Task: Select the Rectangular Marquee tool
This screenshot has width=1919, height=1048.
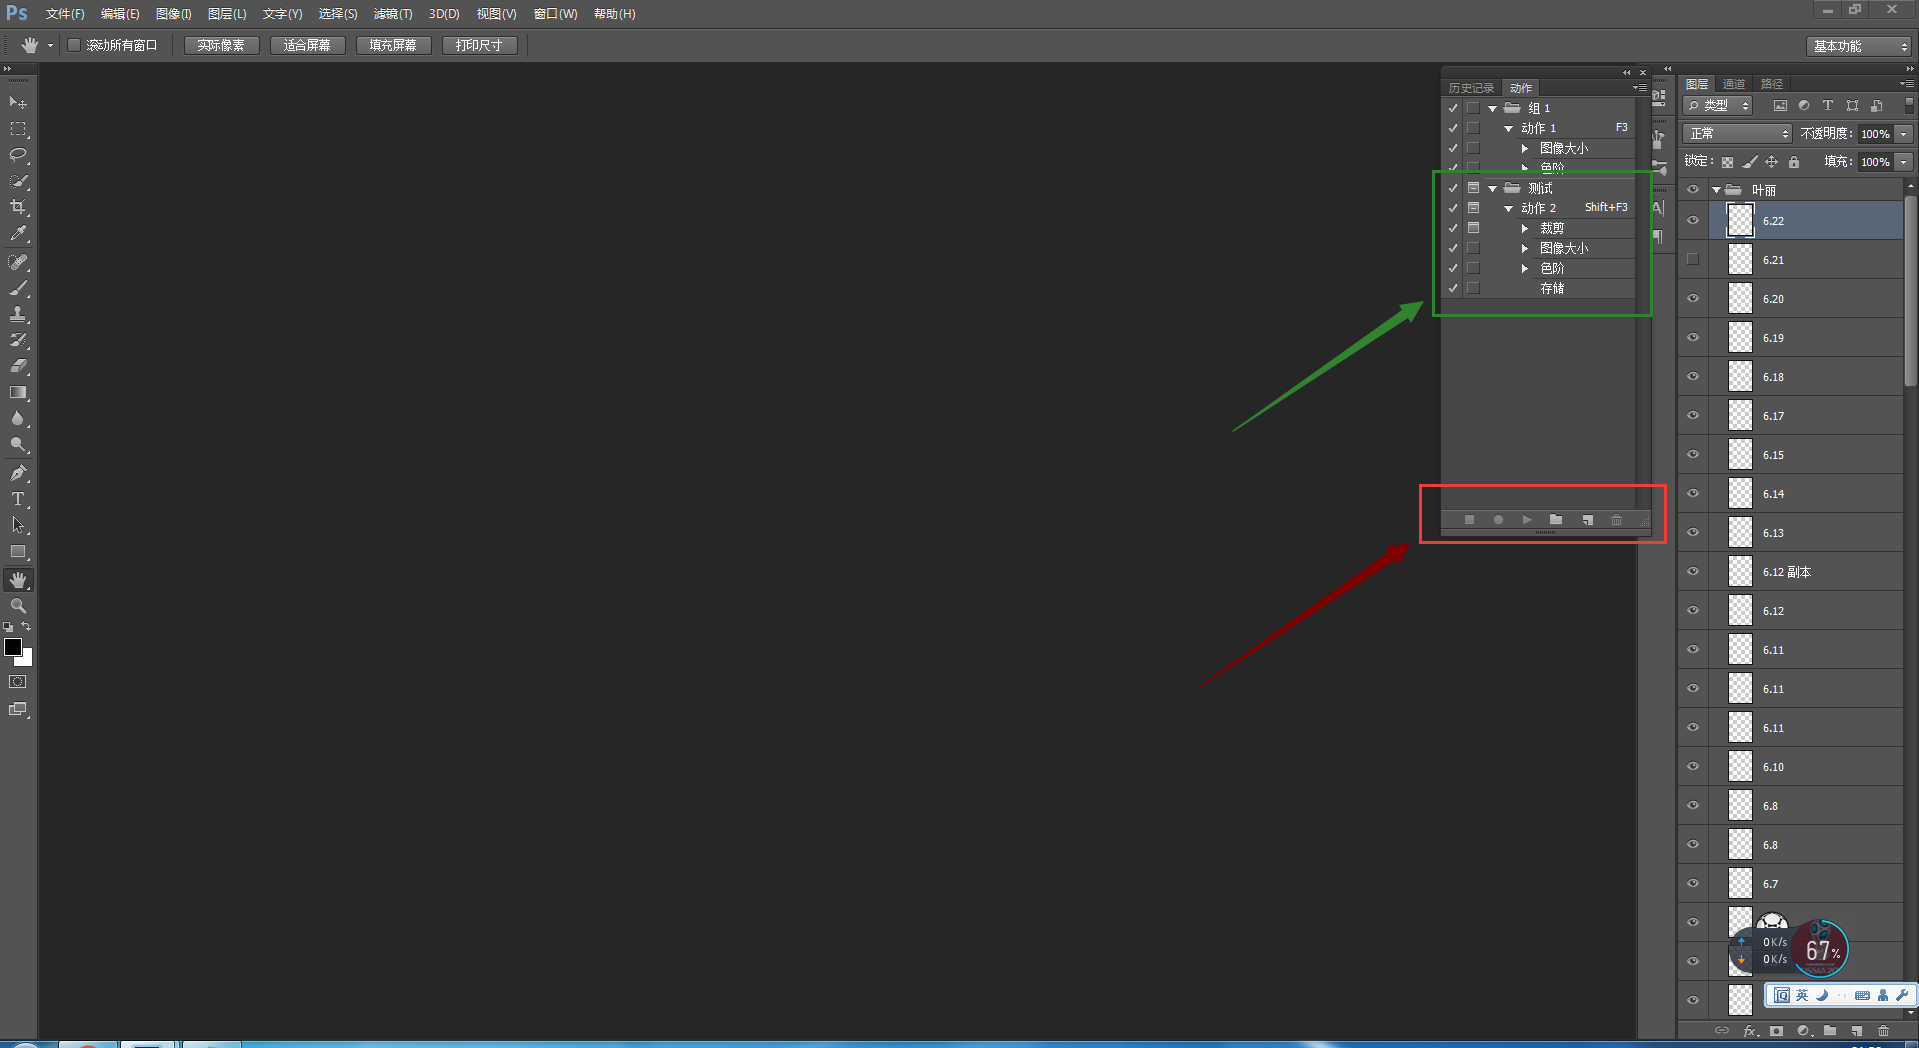Action: (x=18, y=129)
